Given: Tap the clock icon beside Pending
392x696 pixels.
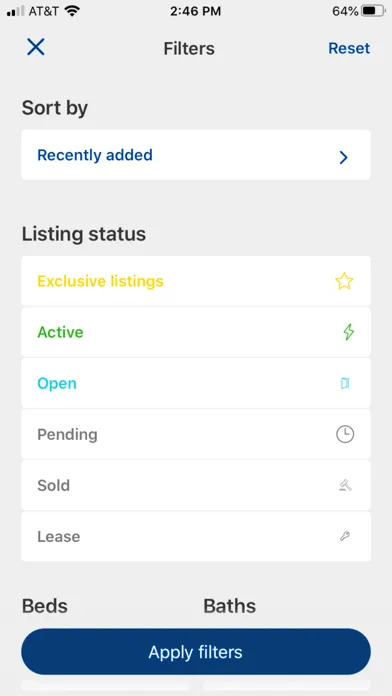Looking at the screenshot, I should click(345, 434).
